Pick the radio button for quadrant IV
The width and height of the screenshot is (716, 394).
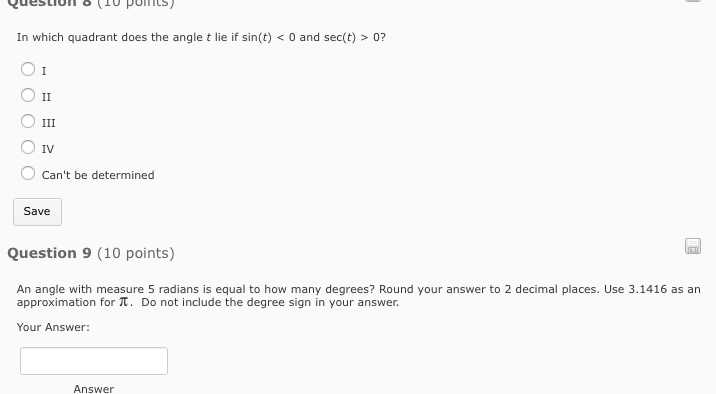pos(28,147)
